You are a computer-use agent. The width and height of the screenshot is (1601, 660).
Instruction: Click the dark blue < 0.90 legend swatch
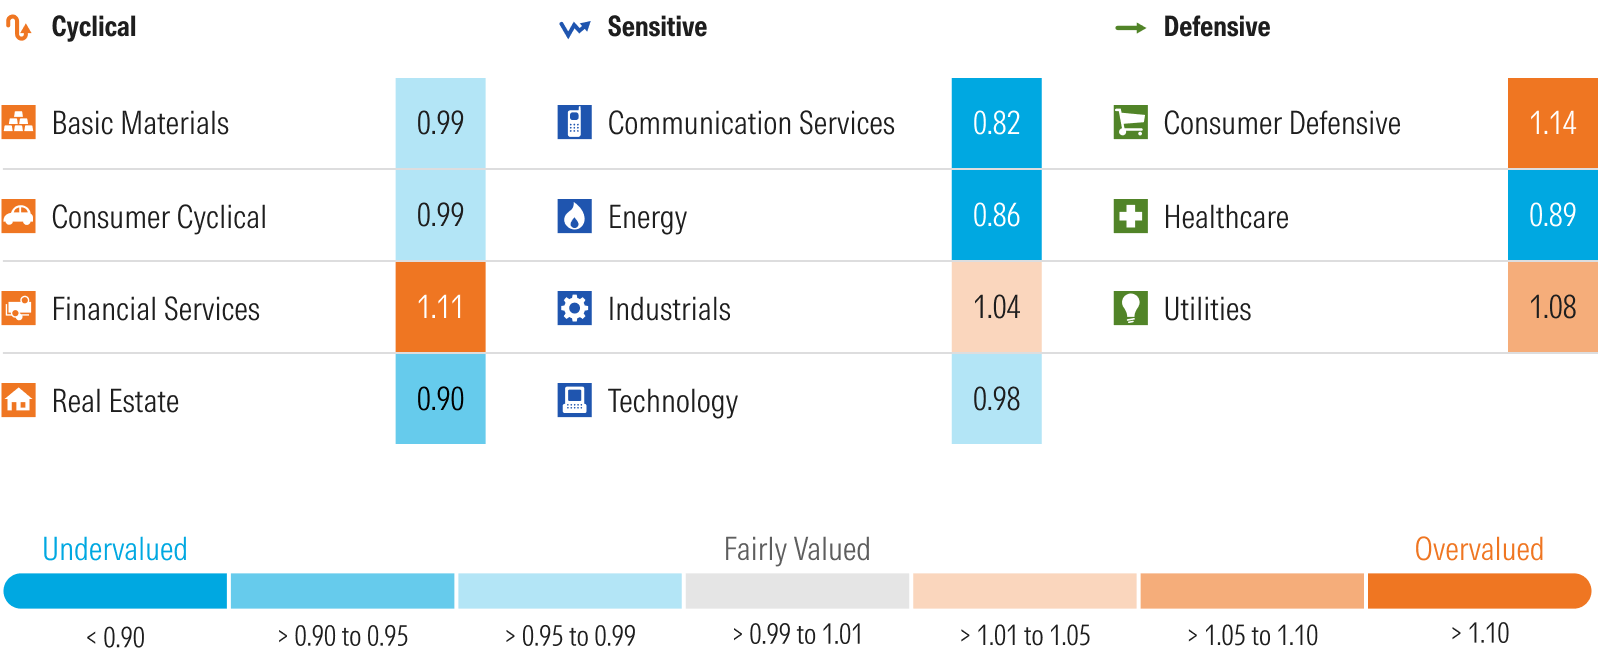pyautogui.click(x=116, y=591)
